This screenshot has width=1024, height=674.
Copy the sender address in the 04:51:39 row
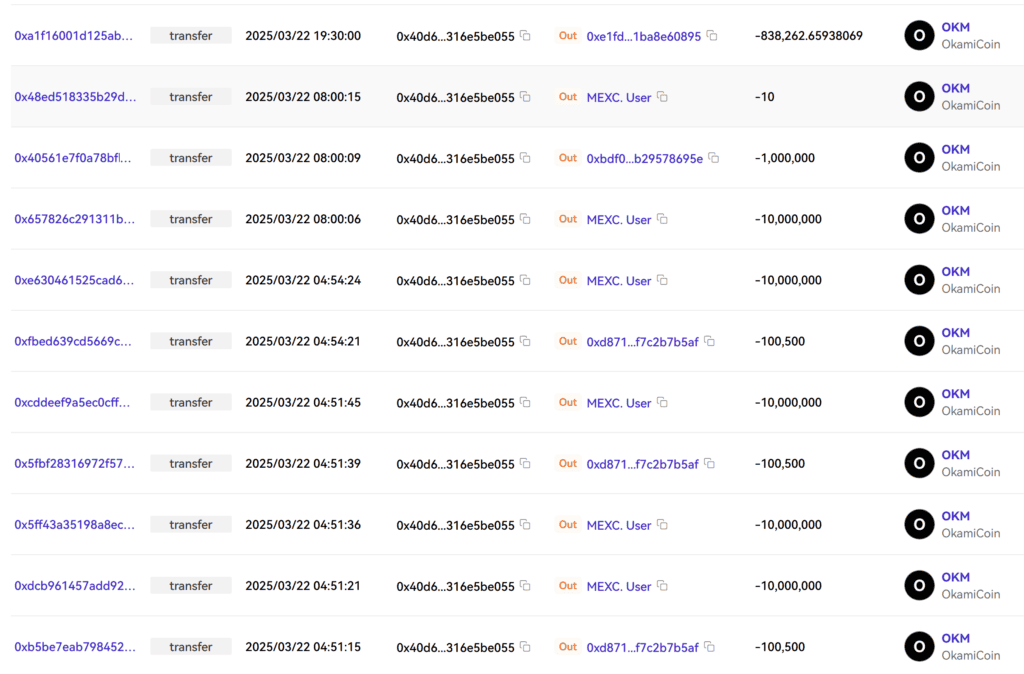pyautogui.click(x=525, y=464)
